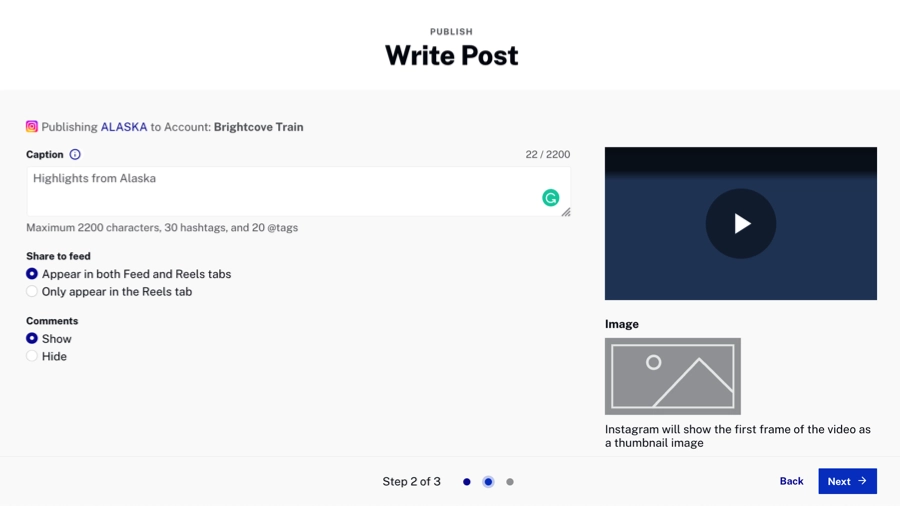Click the second step indicator dot
The image size is (900, 506).
(488, 482)
